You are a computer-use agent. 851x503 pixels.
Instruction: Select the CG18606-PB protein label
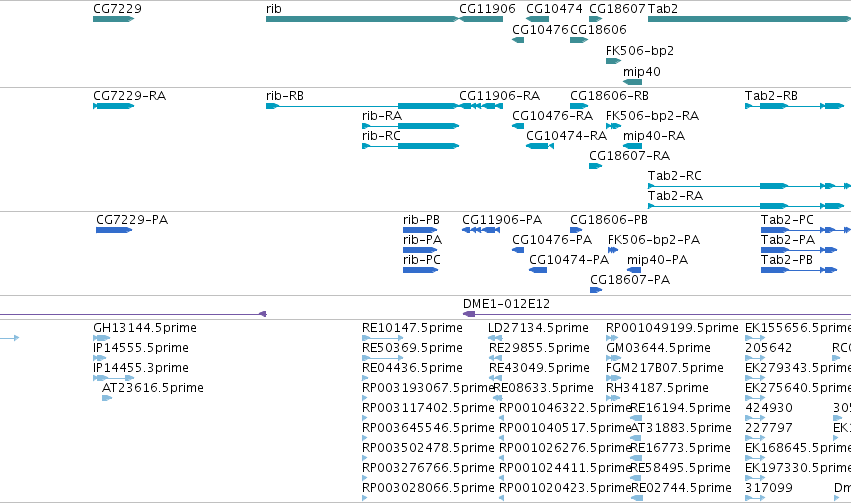pos(609,220)
